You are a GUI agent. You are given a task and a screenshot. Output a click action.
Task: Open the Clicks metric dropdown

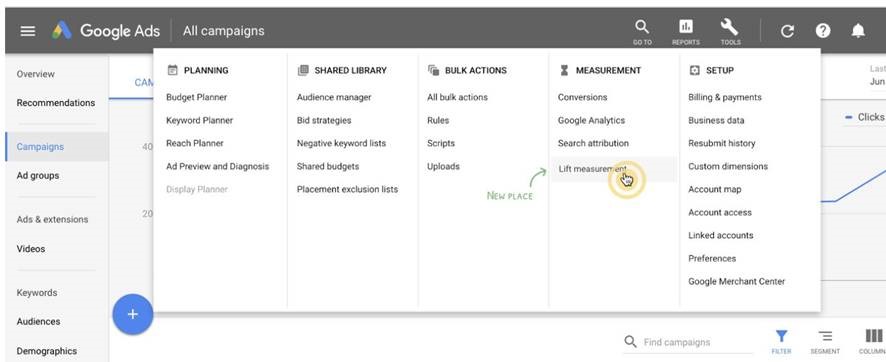pos(864,117)
